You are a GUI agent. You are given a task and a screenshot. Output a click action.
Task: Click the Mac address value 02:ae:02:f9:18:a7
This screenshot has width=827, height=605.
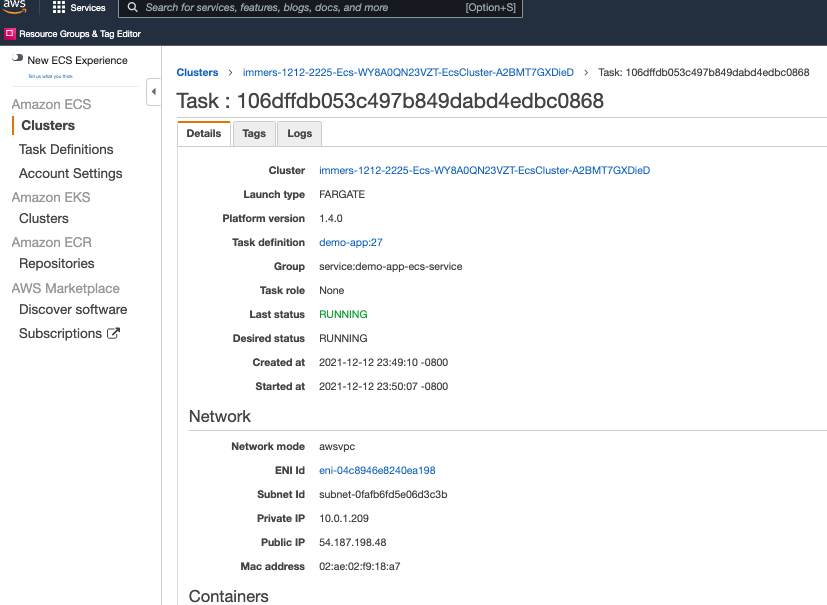point(360,566)
